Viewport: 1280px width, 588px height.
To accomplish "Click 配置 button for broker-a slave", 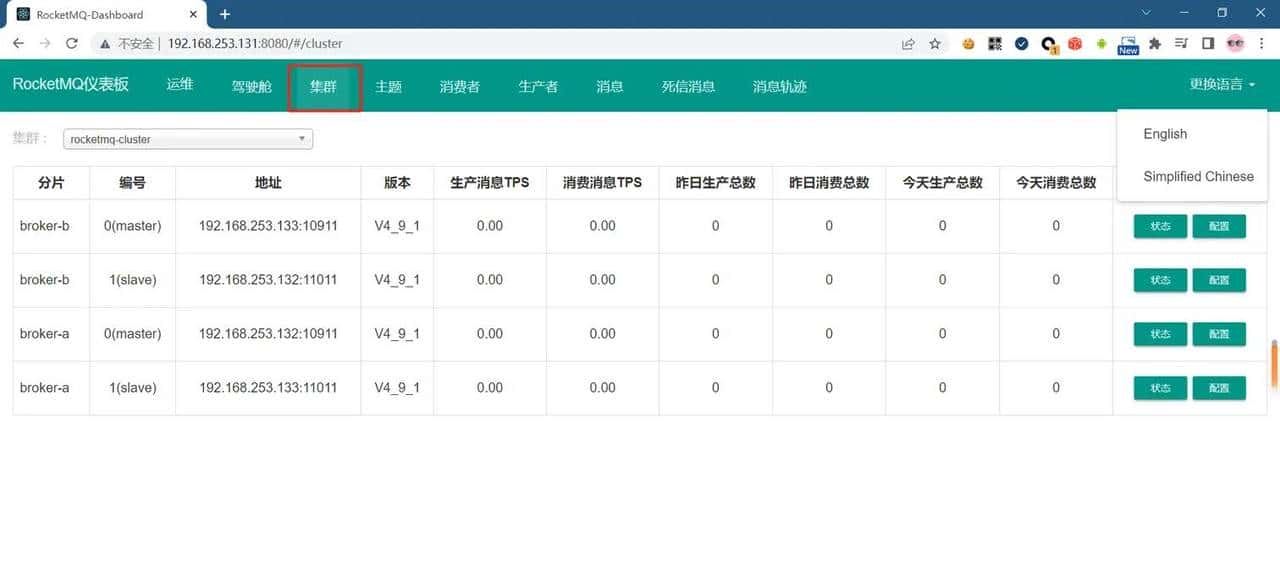I will point(1219,388).
